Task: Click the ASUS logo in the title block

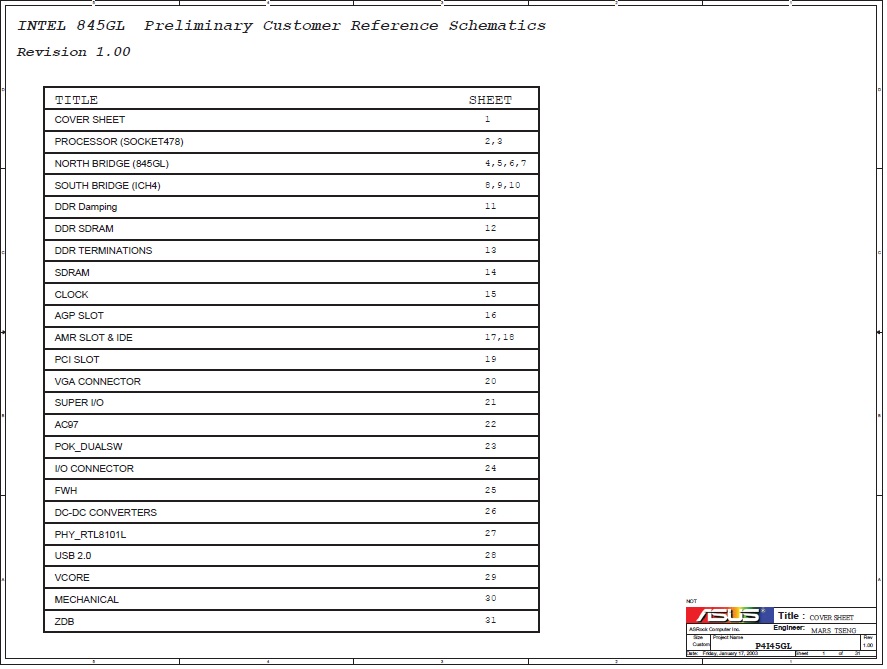Action: tap(730, 615)
